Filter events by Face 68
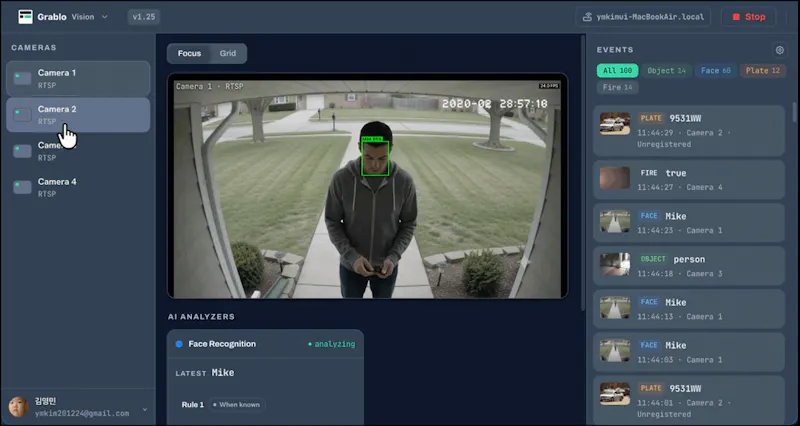The image size is (800, 426). tap(715, 71)
